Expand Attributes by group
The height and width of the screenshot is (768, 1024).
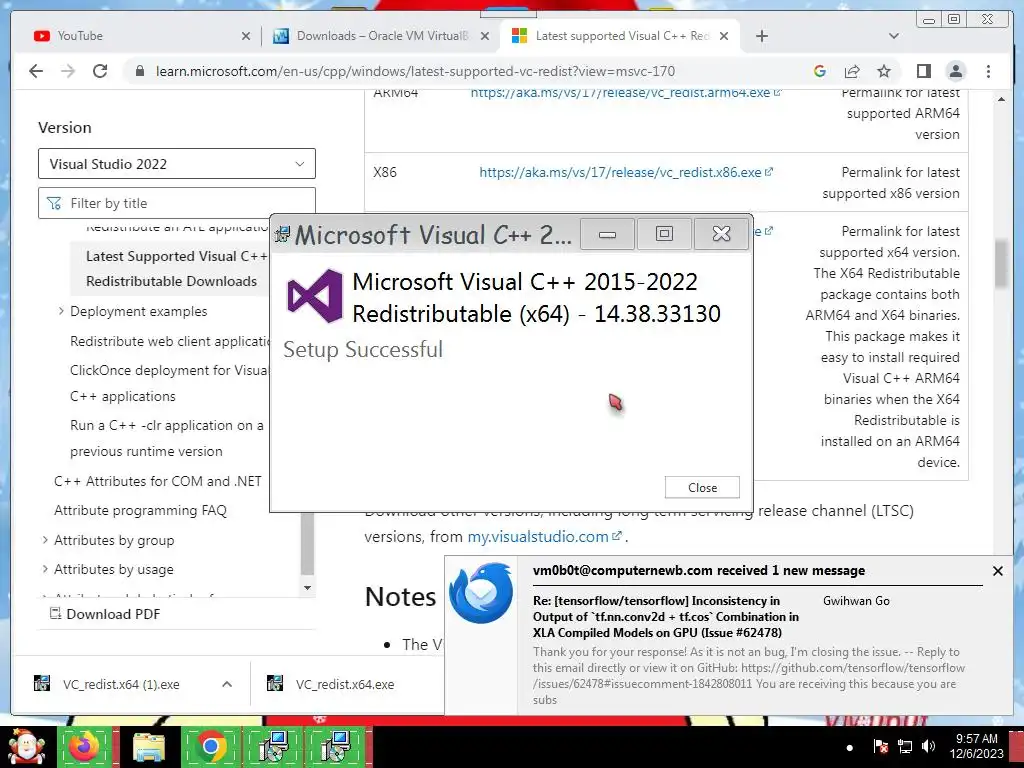click(x=44, y=540)
